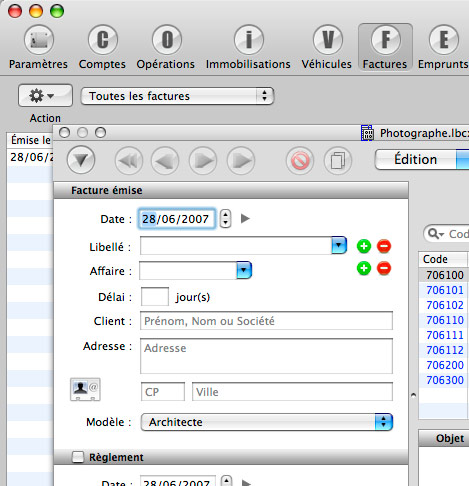
Task: Click the Photographe.lbc document proxy icon
Action: click(367, 133)
